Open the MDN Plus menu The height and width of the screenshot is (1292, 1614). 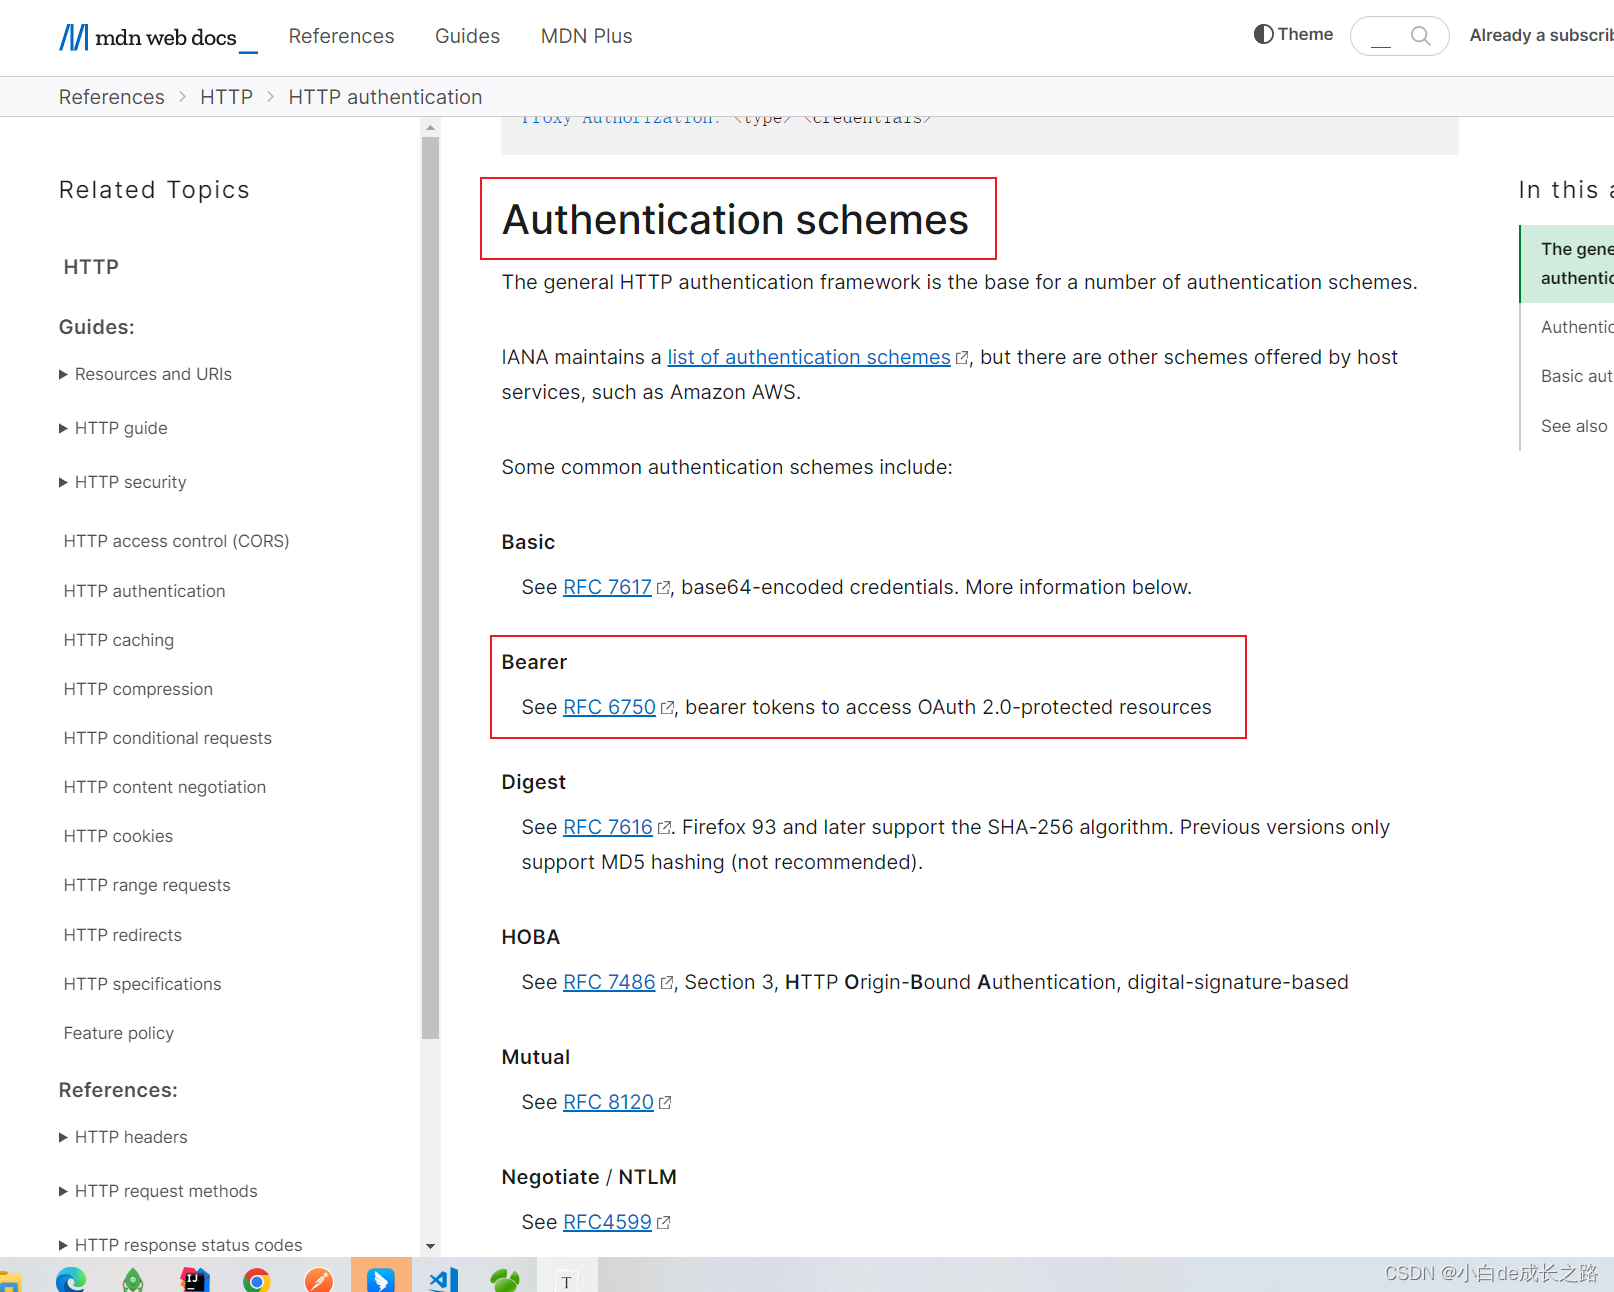[x=586, y=36]
